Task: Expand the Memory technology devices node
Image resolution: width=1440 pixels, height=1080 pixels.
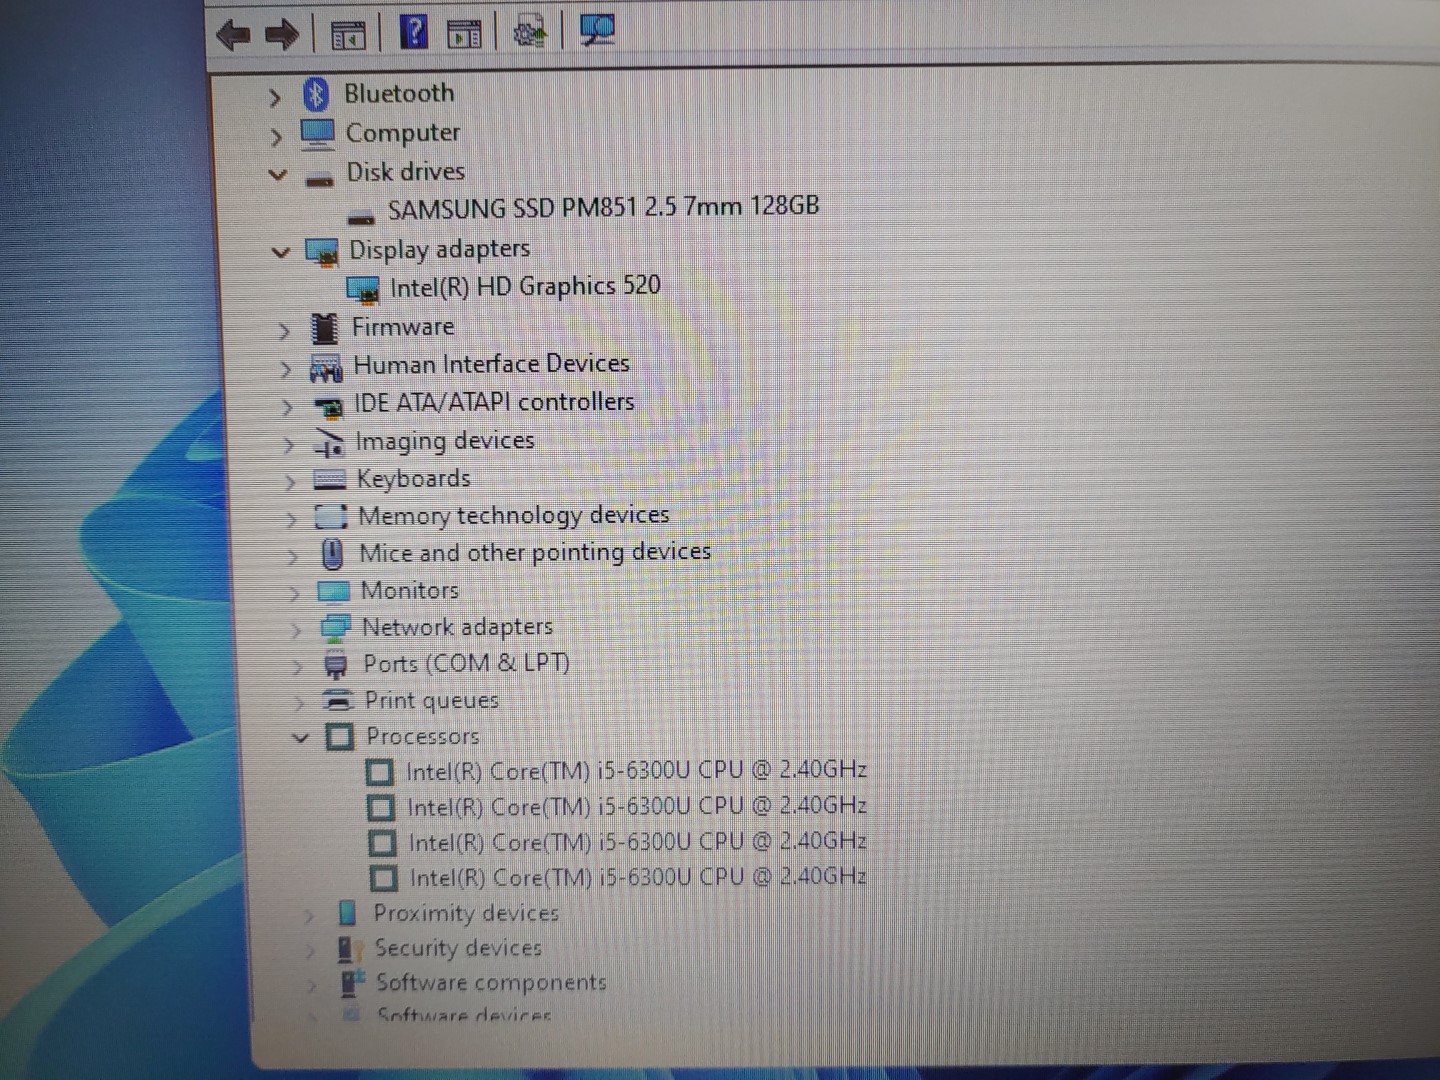Action: (x=291, y=520)
